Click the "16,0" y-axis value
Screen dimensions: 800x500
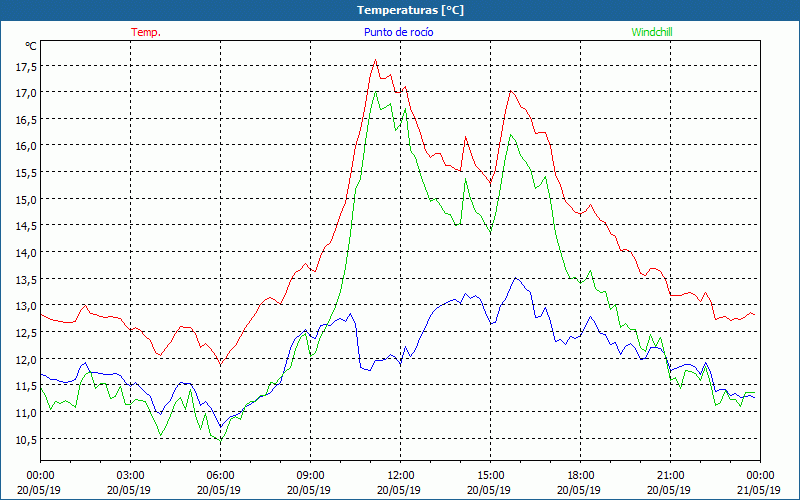click(26, 146)
